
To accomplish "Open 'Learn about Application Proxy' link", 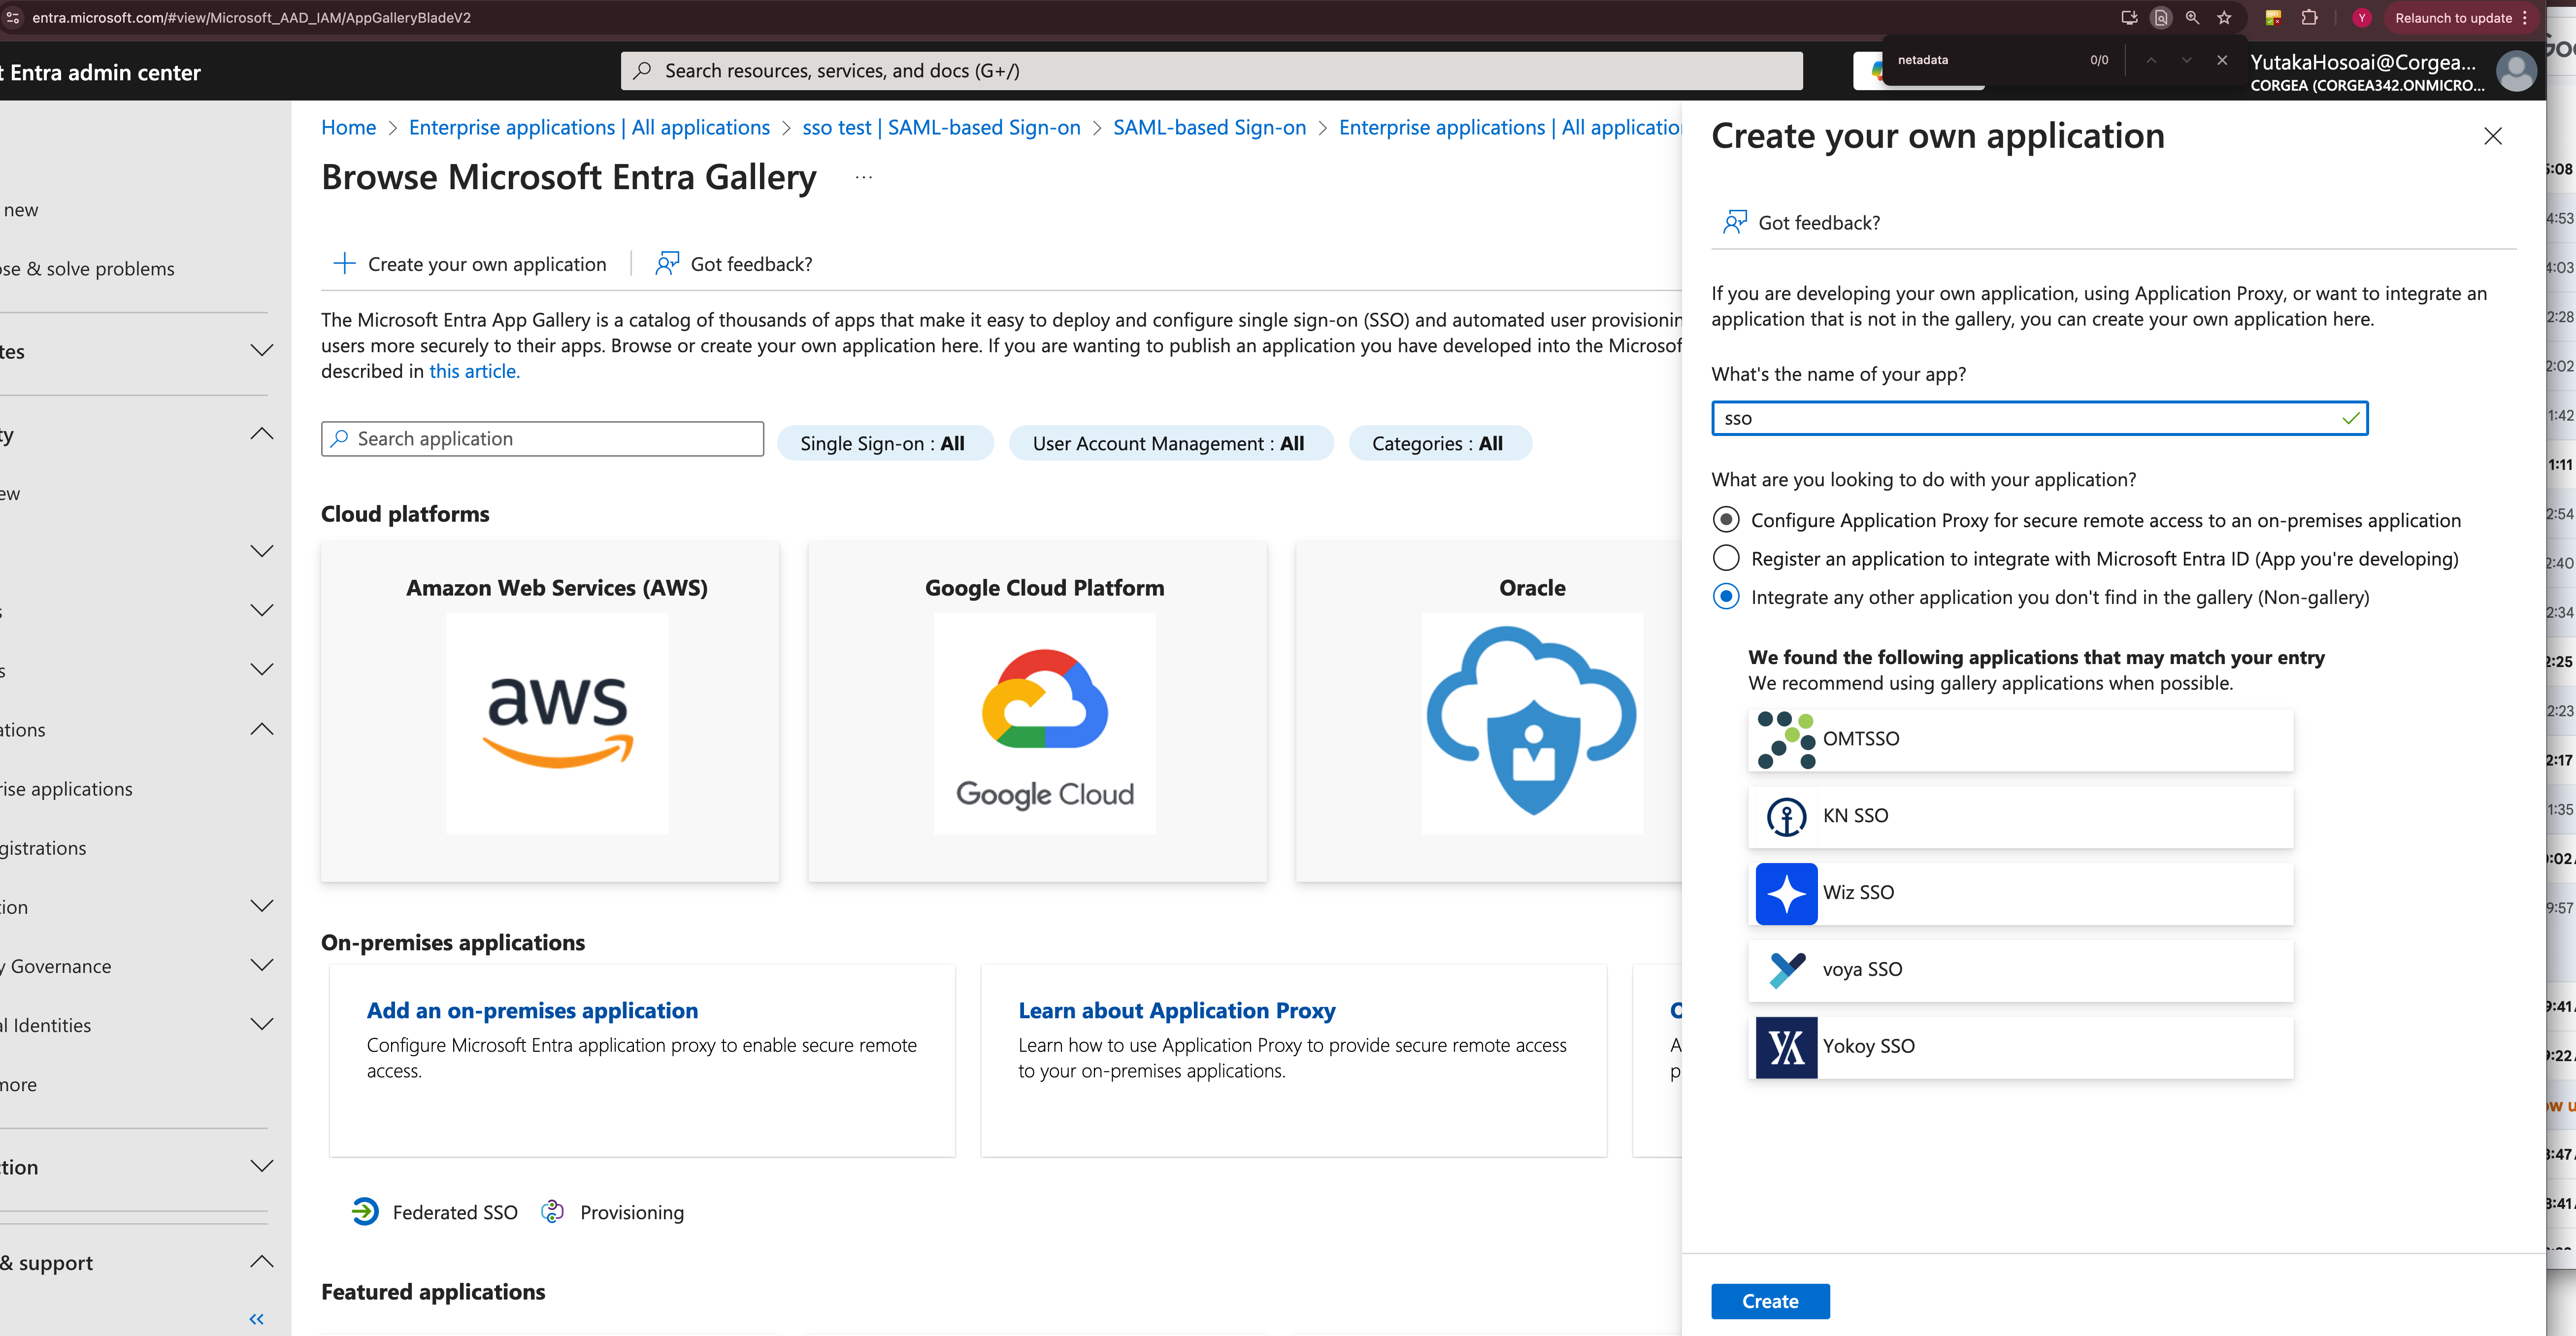I will [x=1176, y=1010].
